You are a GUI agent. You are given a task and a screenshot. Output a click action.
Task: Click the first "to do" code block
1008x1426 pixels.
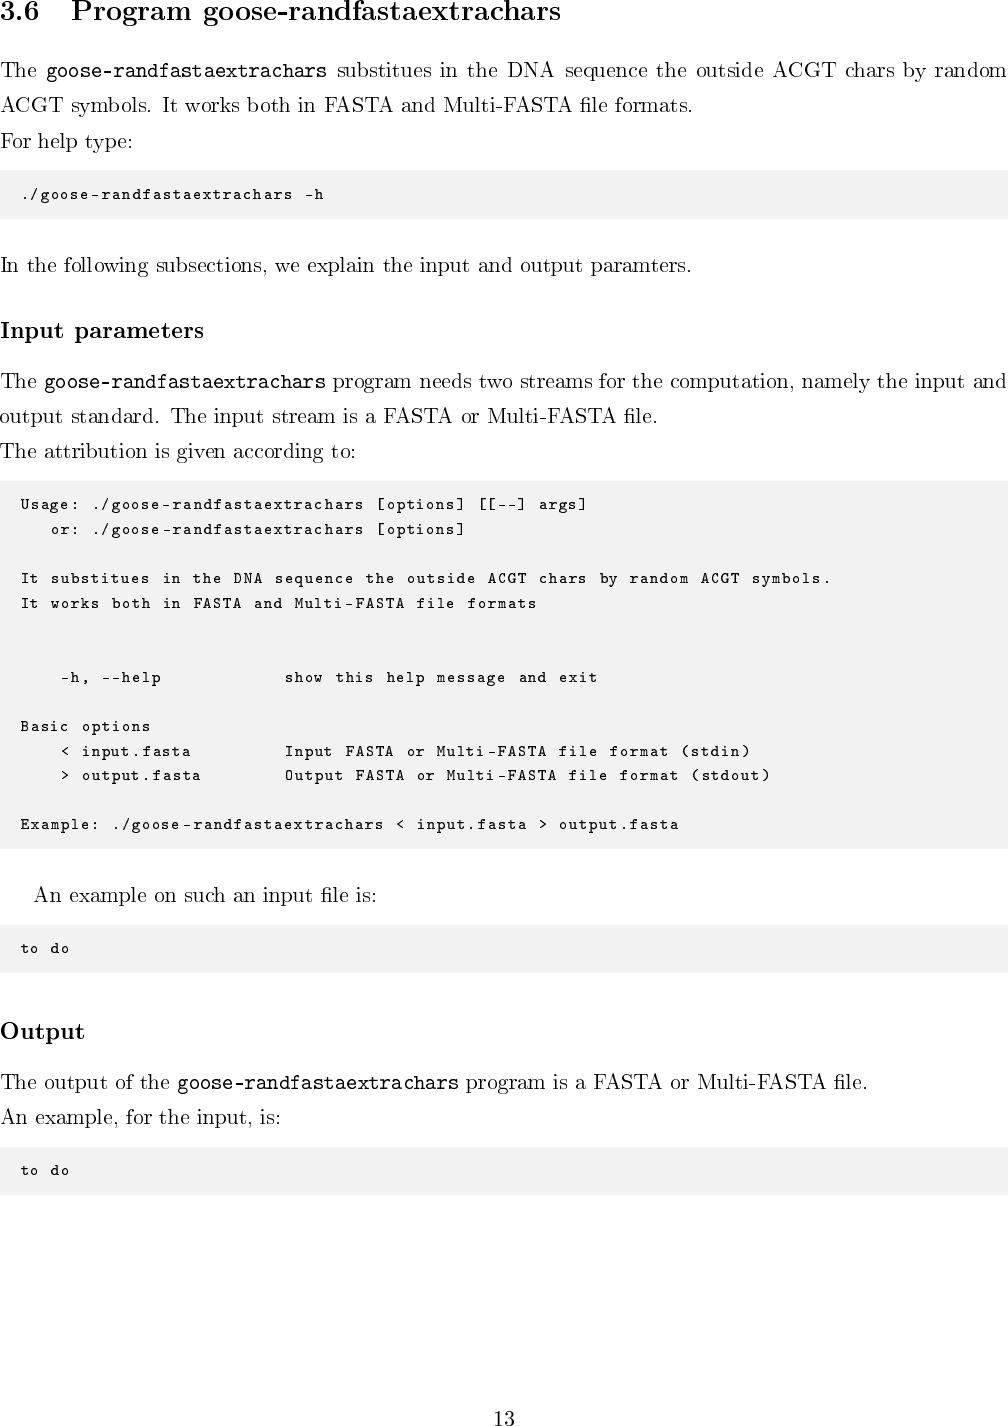(x=46, y=949)
